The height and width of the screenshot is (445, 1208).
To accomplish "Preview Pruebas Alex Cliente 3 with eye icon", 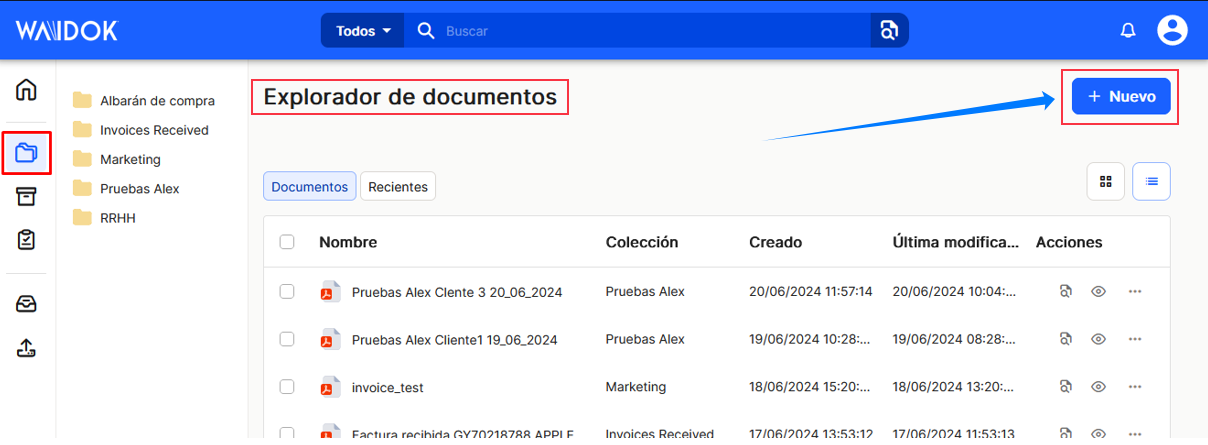I will tap(1098, 292).
